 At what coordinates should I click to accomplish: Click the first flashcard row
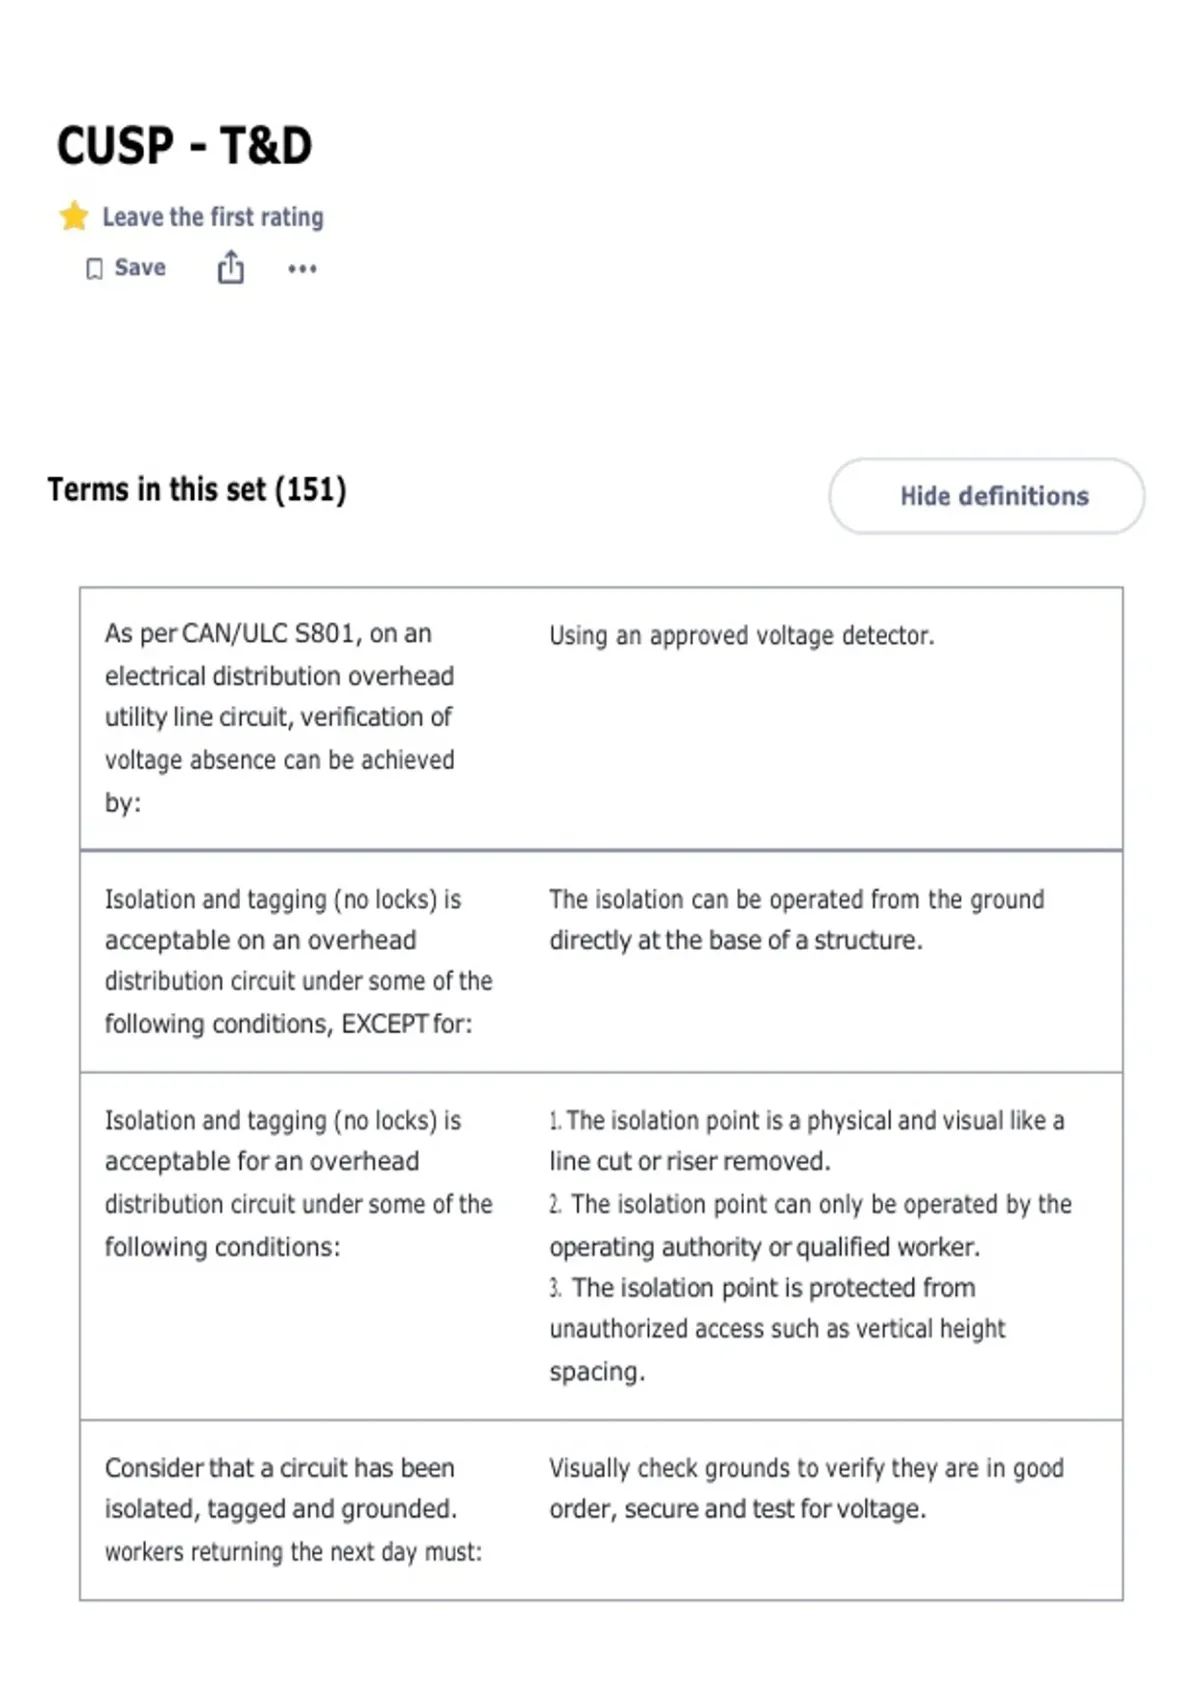[601, 719]
